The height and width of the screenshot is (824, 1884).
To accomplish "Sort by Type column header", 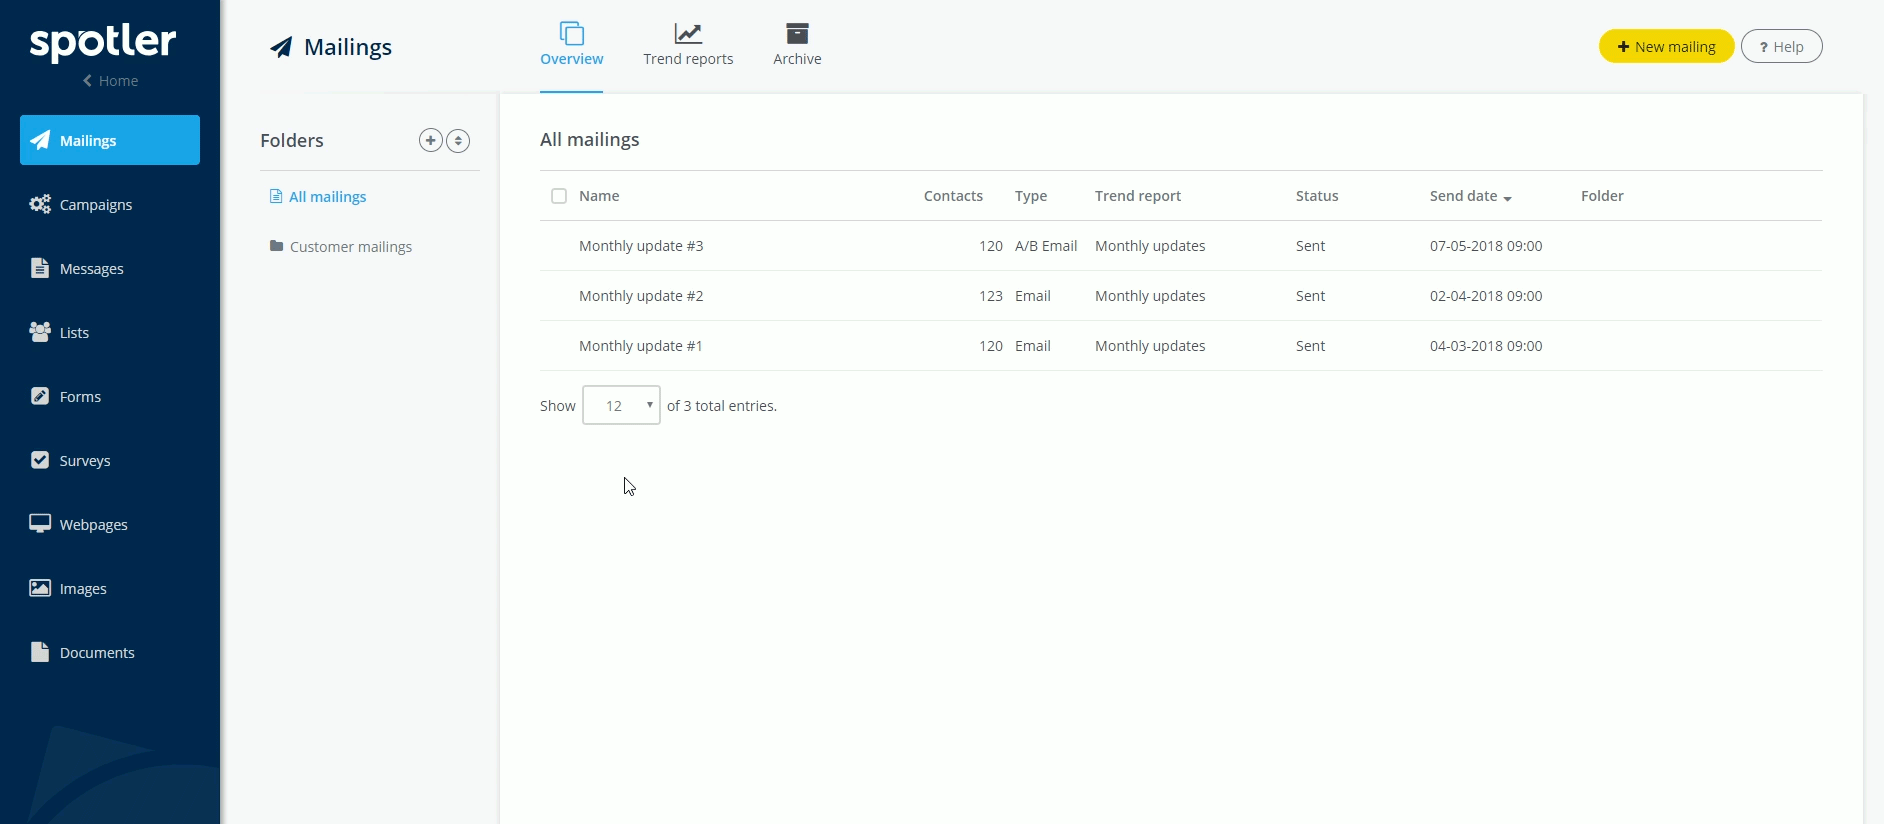I will click(x=1031, y=196).
